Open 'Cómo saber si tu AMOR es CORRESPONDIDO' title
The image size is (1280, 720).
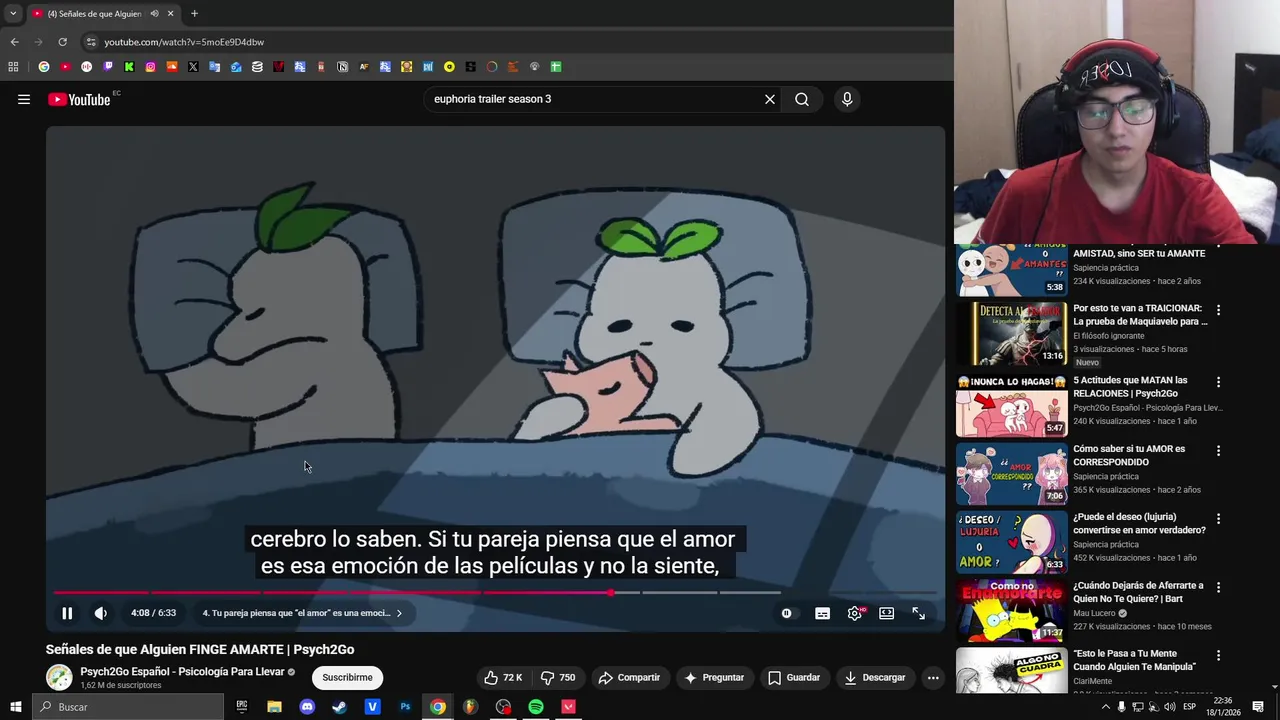pos(1129,455)
